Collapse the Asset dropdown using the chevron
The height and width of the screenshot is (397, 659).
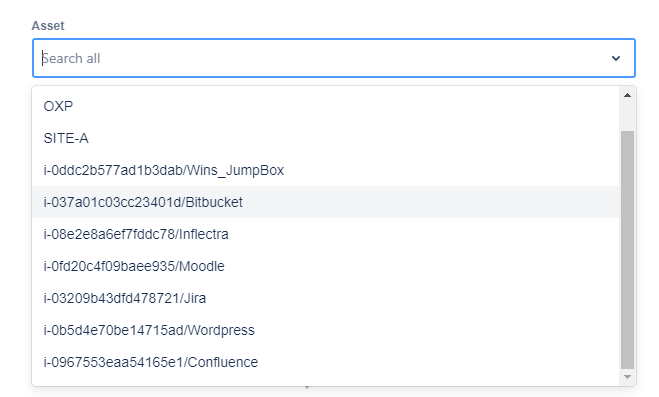616,58
